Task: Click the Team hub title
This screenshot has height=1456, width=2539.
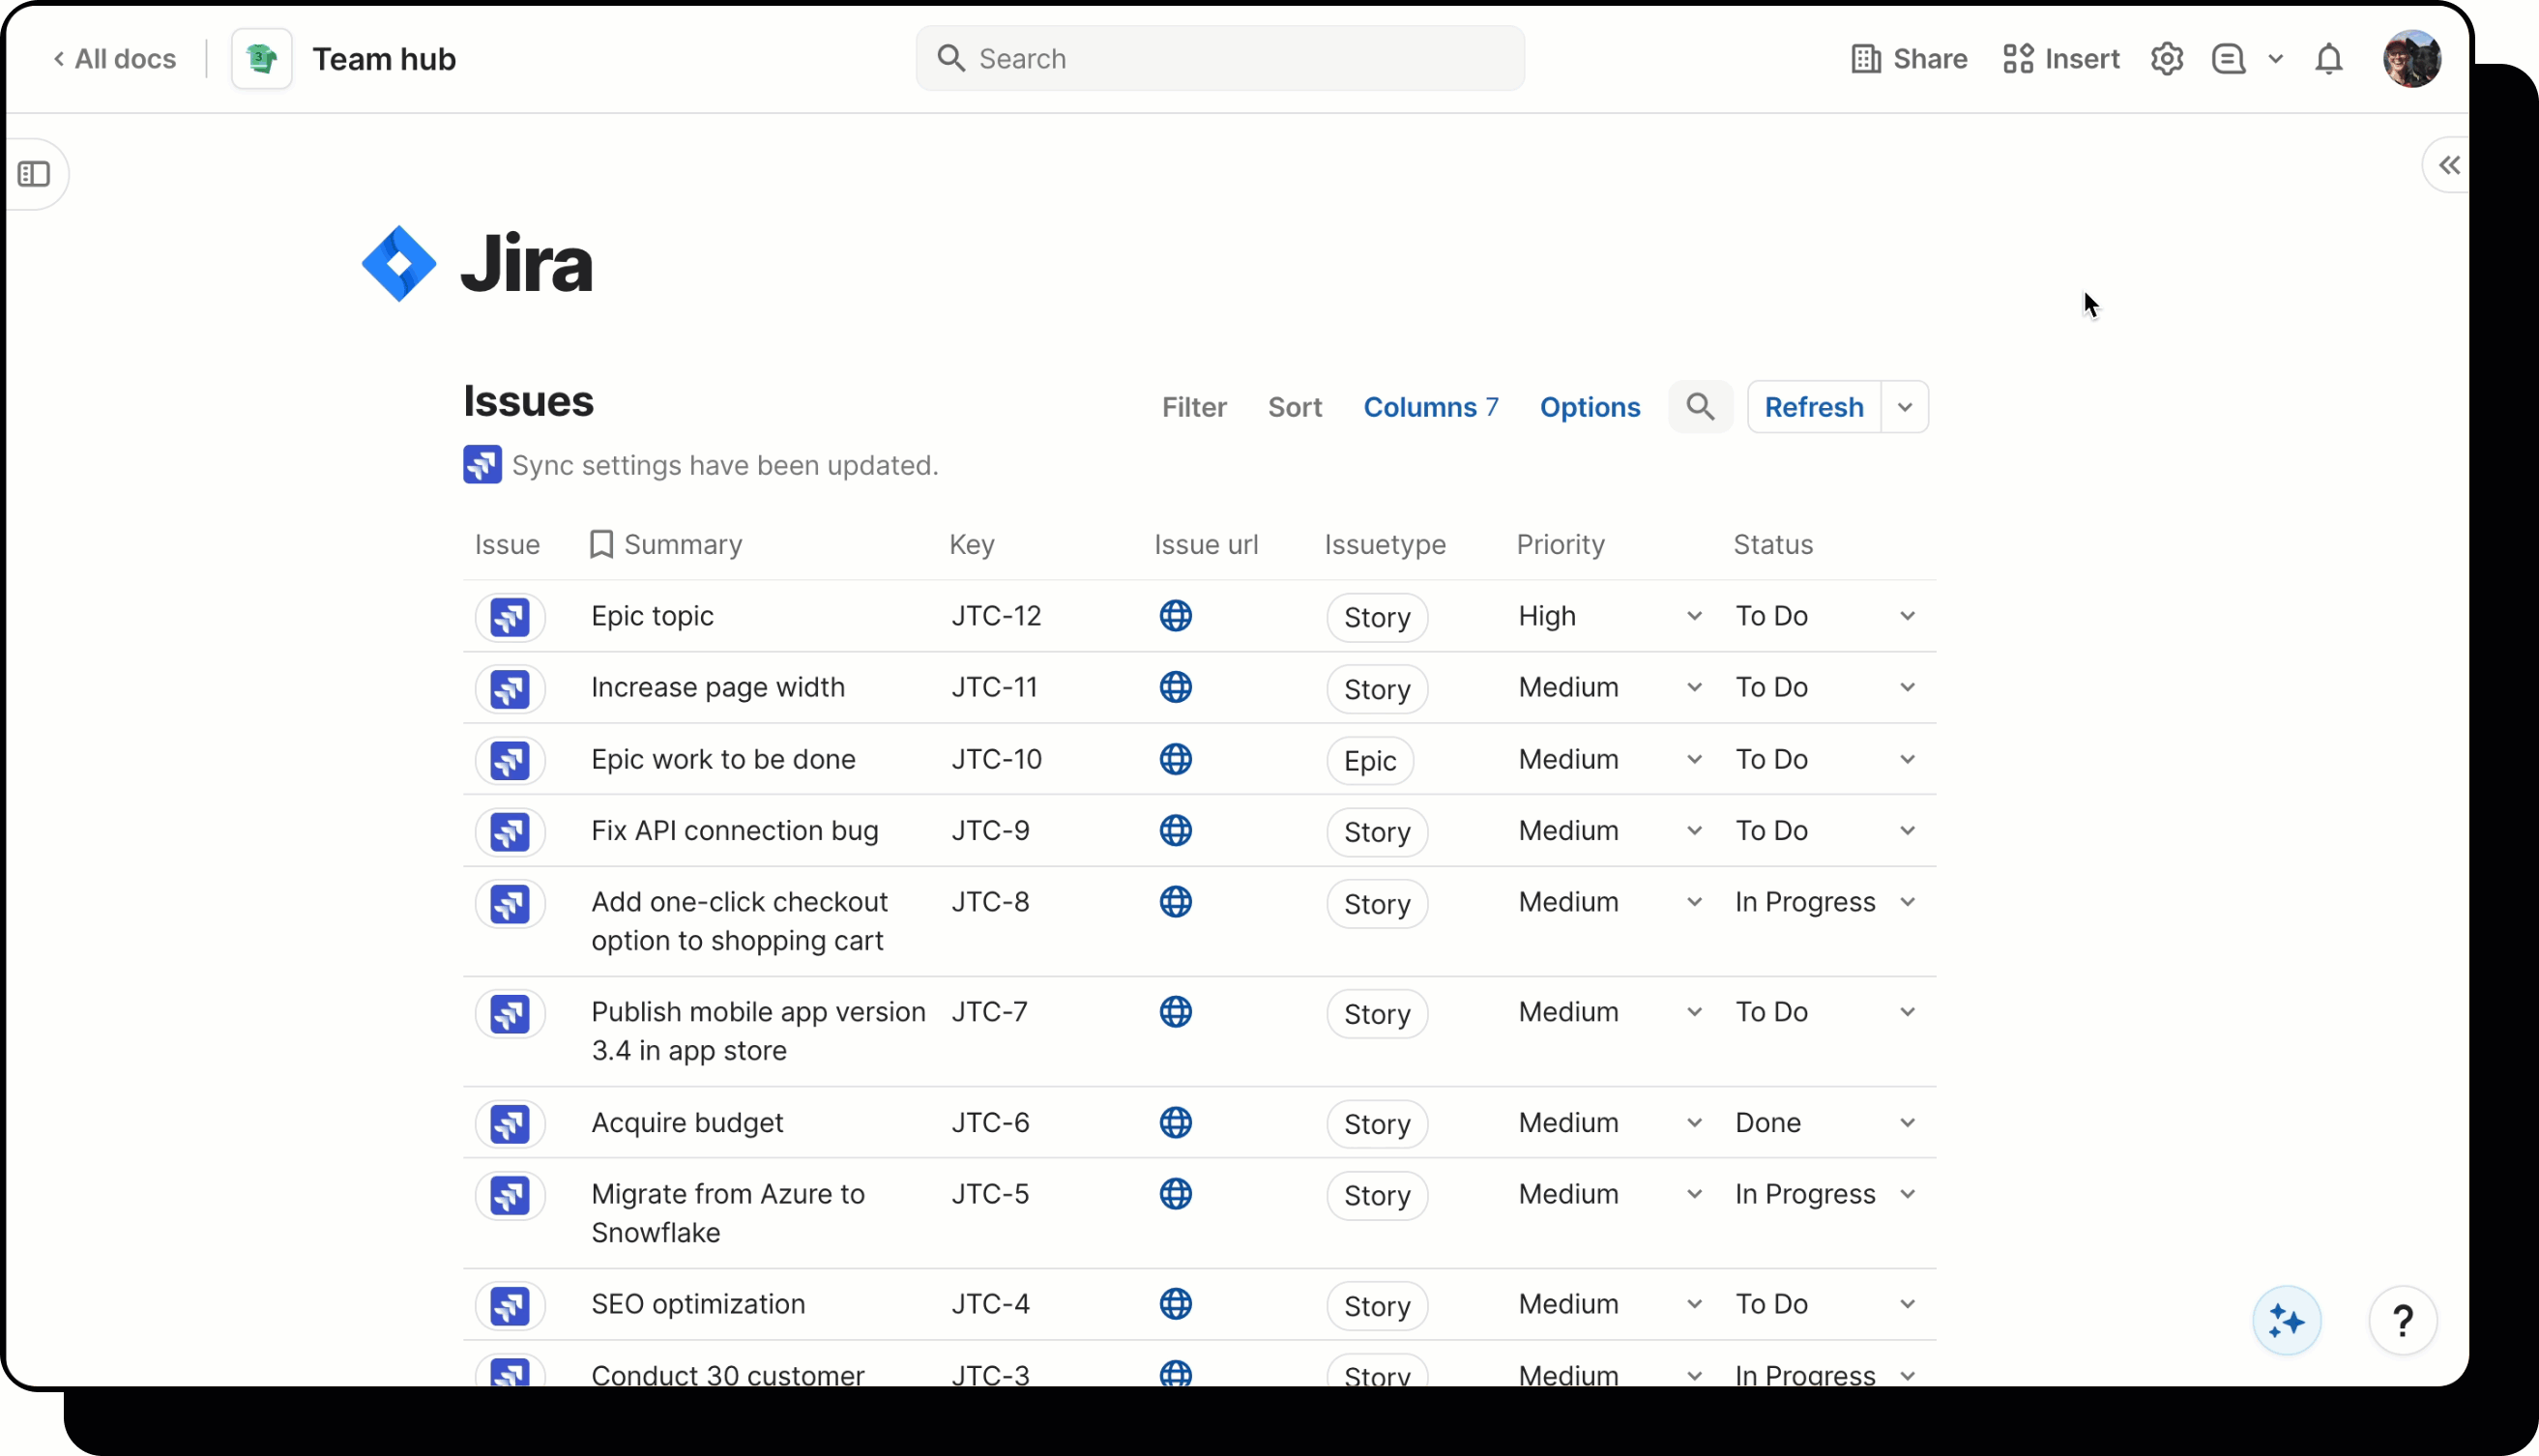Action: [x=384, y=59]
